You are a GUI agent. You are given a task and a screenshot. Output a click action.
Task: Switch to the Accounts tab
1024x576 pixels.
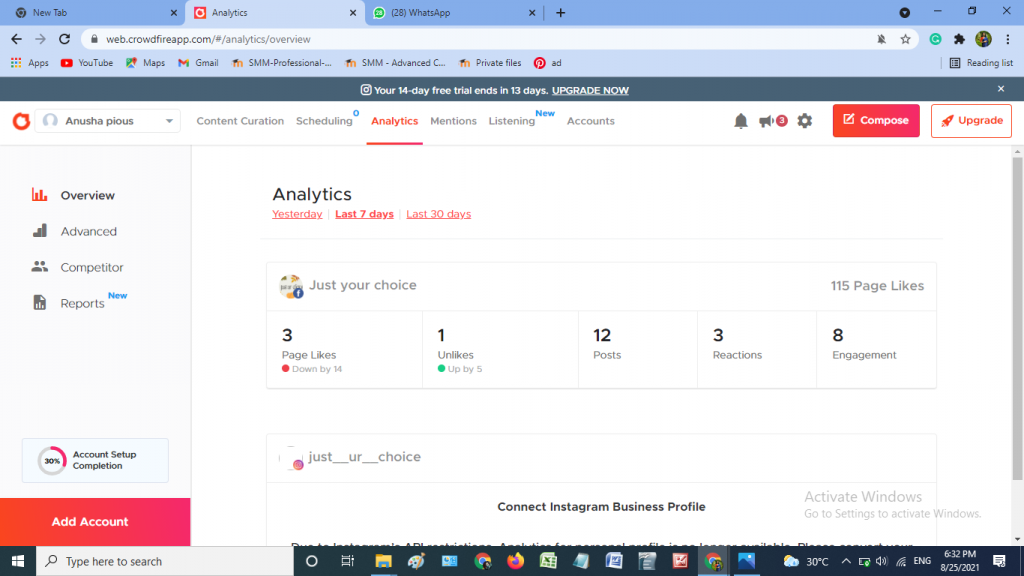[x=590, y=121]
